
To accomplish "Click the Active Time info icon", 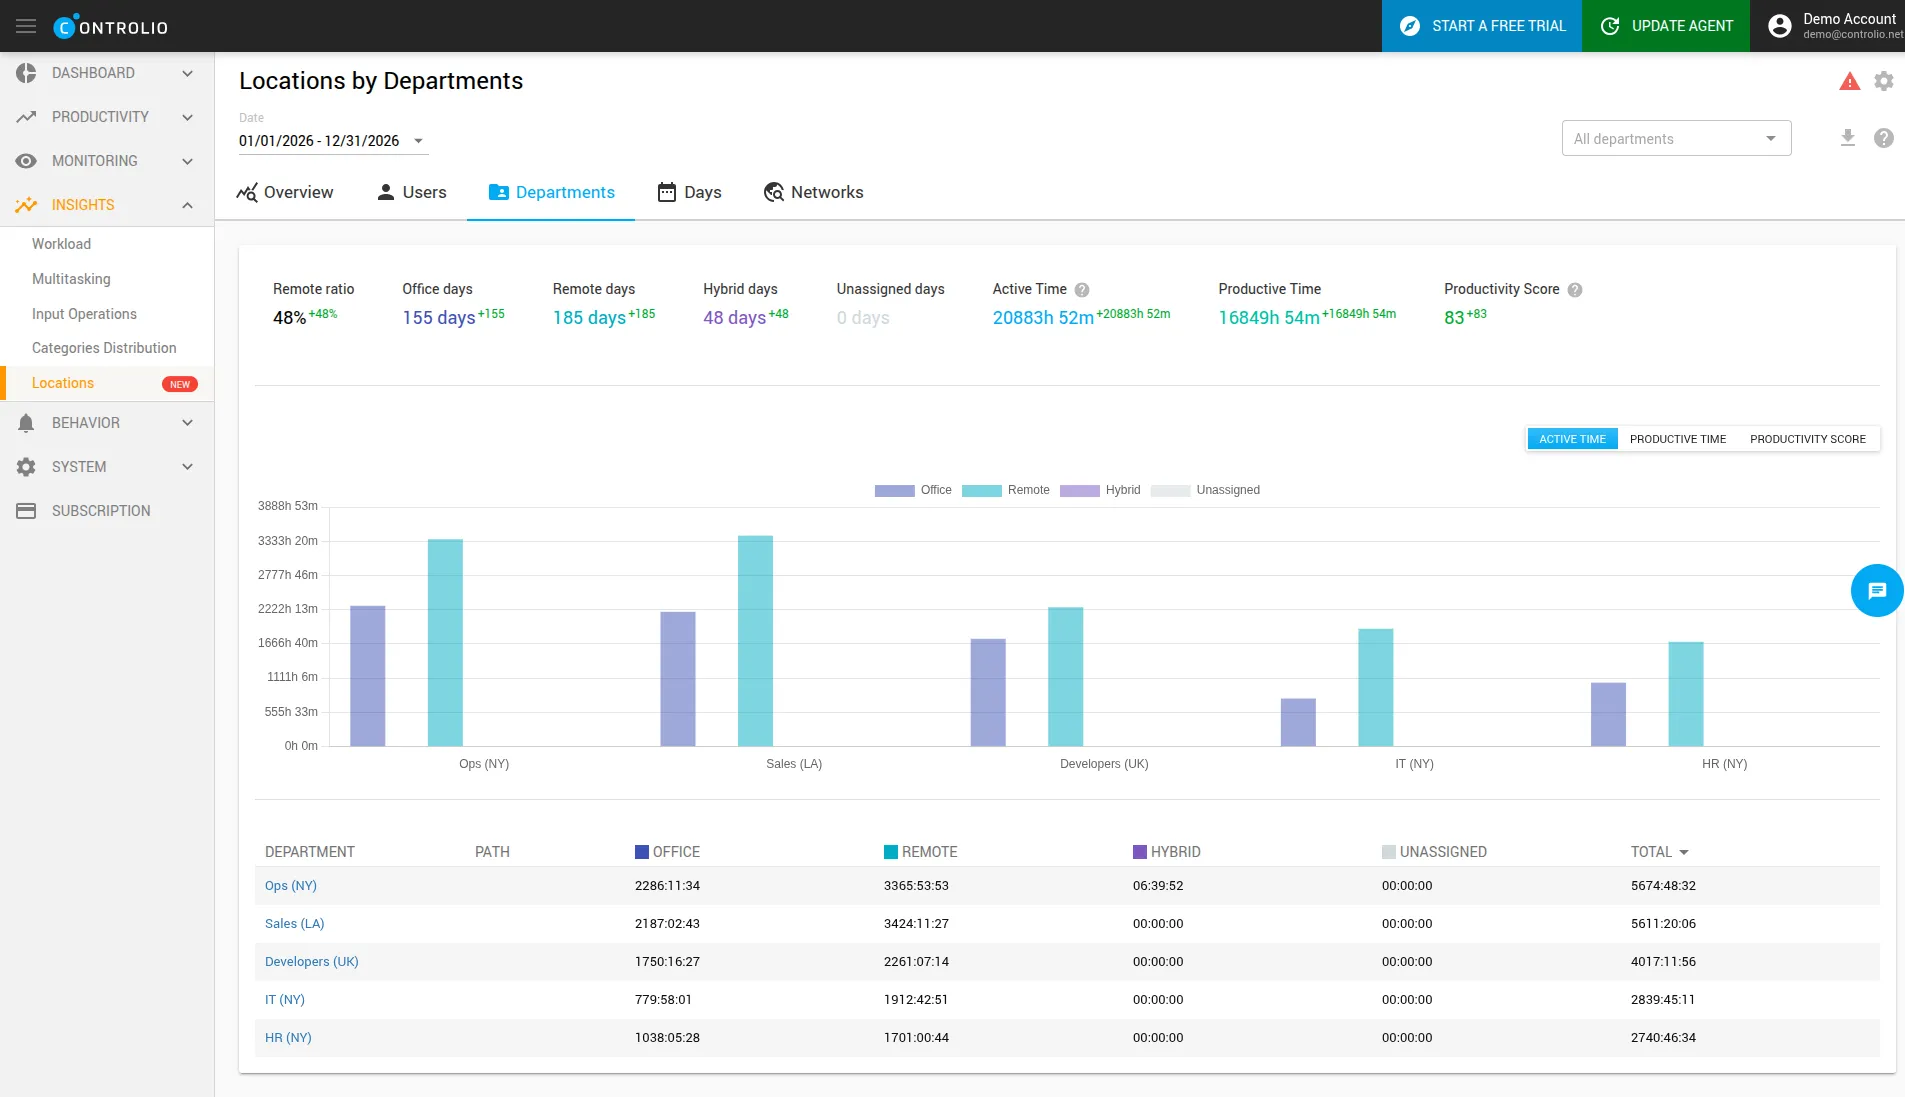I will (1082, 290).
